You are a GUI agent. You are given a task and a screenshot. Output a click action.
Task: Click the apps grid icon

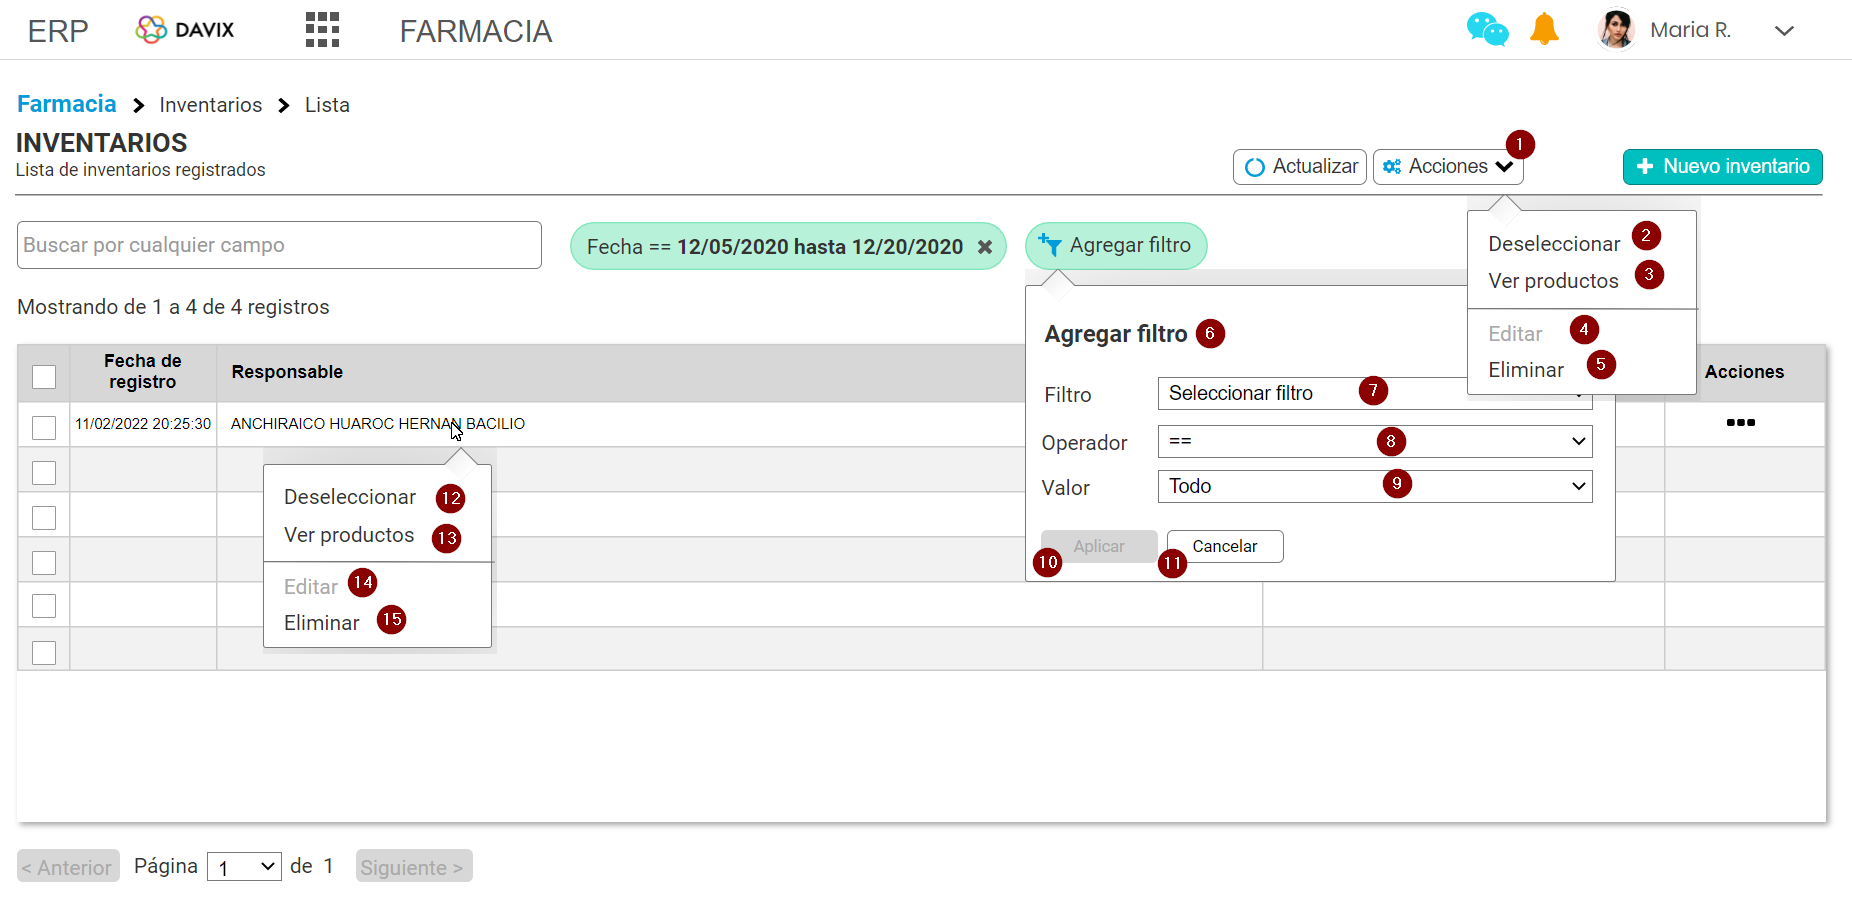tap(321, 29)
